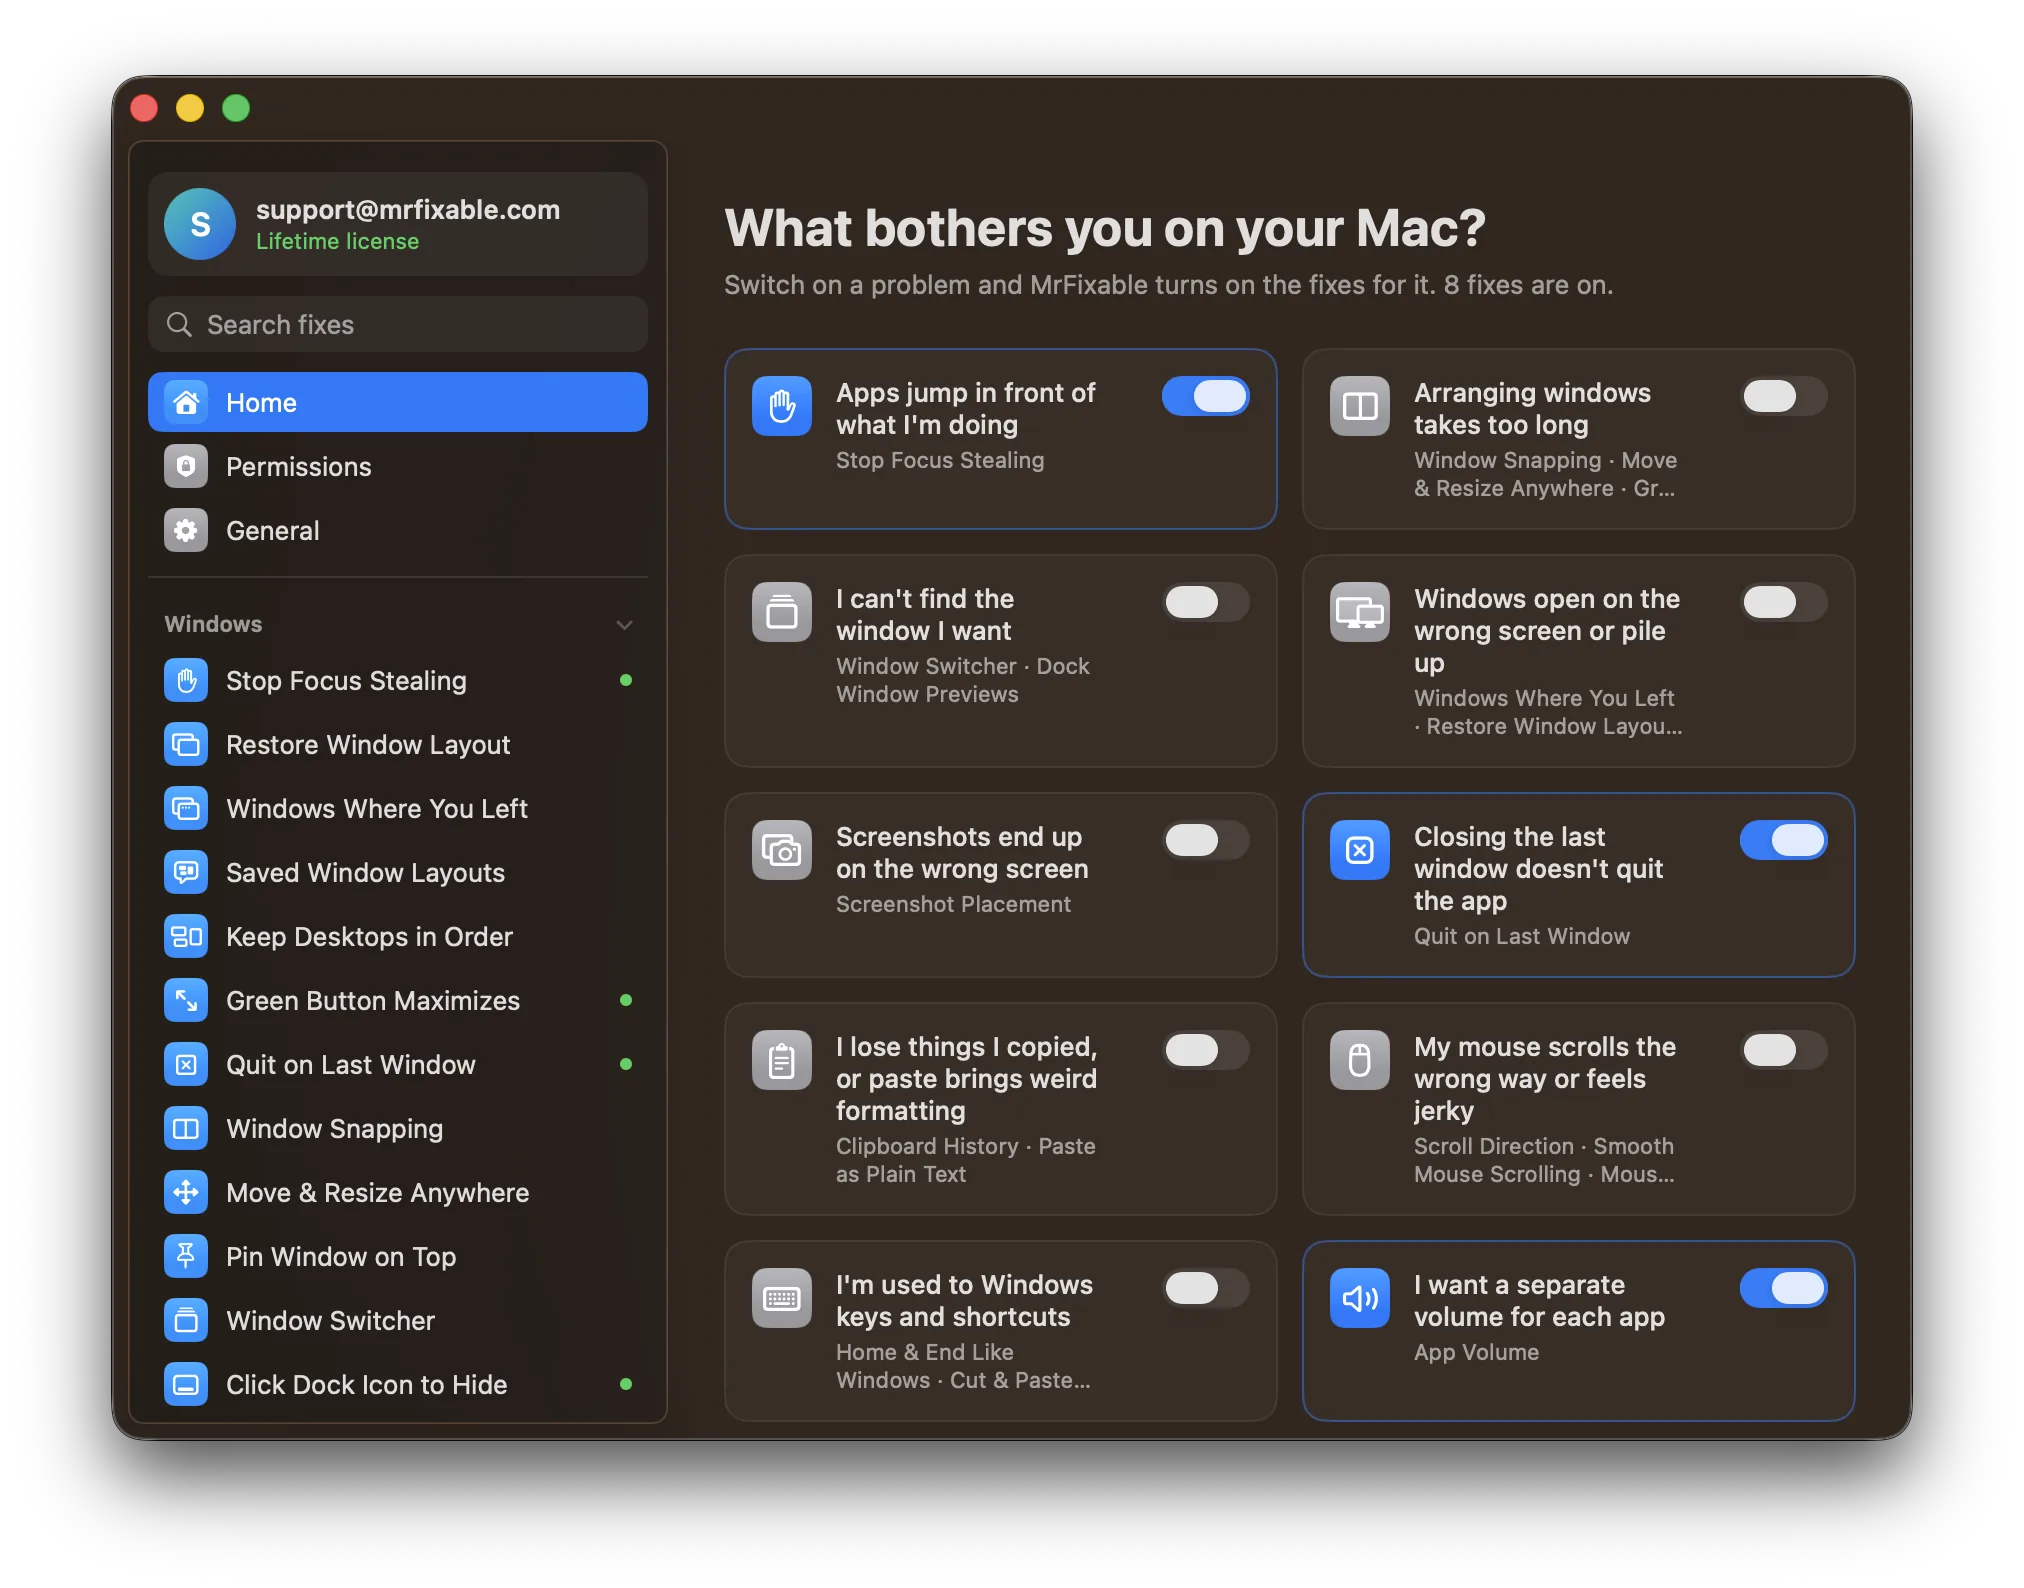Screen dimensions: 2024x1588
Task: Click the Window Switcher sidebar icon
Action: pos(186,1321)
